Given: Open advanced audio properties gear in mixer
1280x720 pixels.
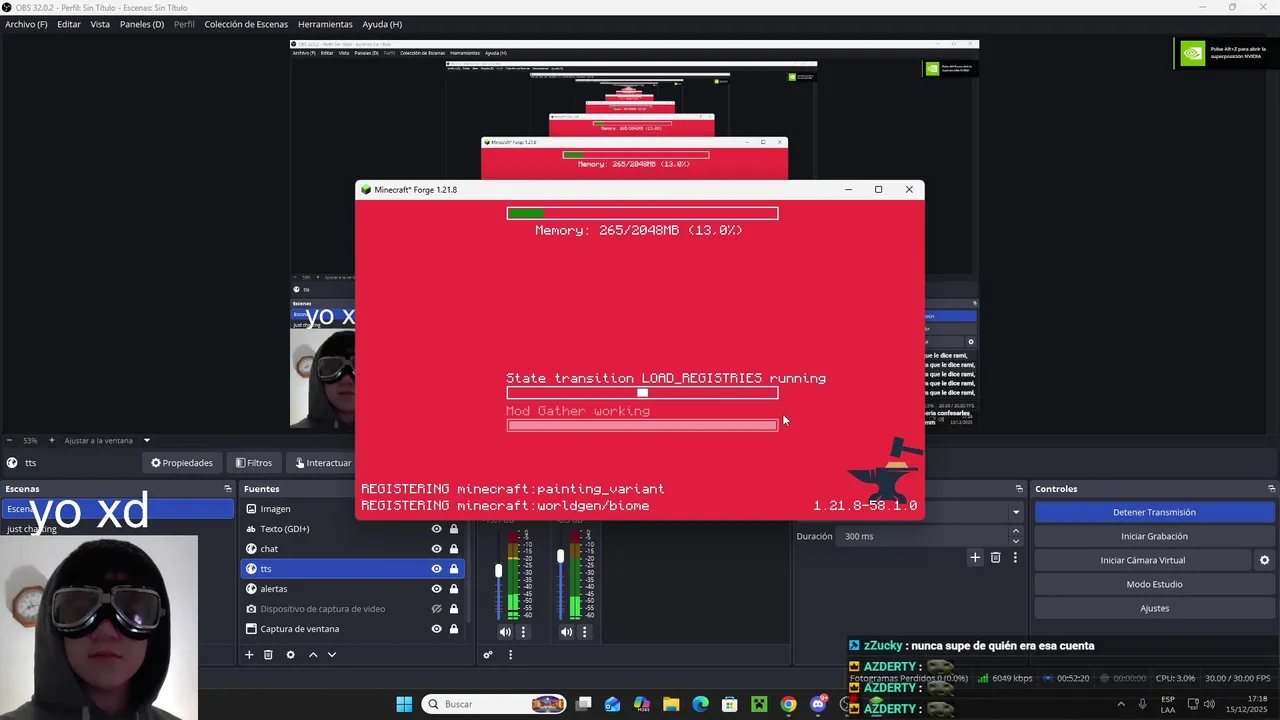Looking at the screenshot, I should [x=488, y=655].
